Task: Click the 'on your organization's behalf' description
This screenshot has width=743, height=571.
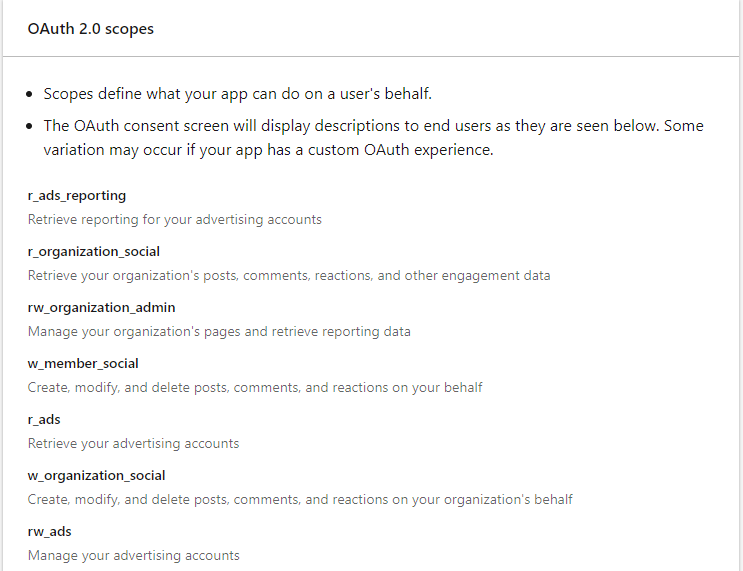Action: (300, 499)
